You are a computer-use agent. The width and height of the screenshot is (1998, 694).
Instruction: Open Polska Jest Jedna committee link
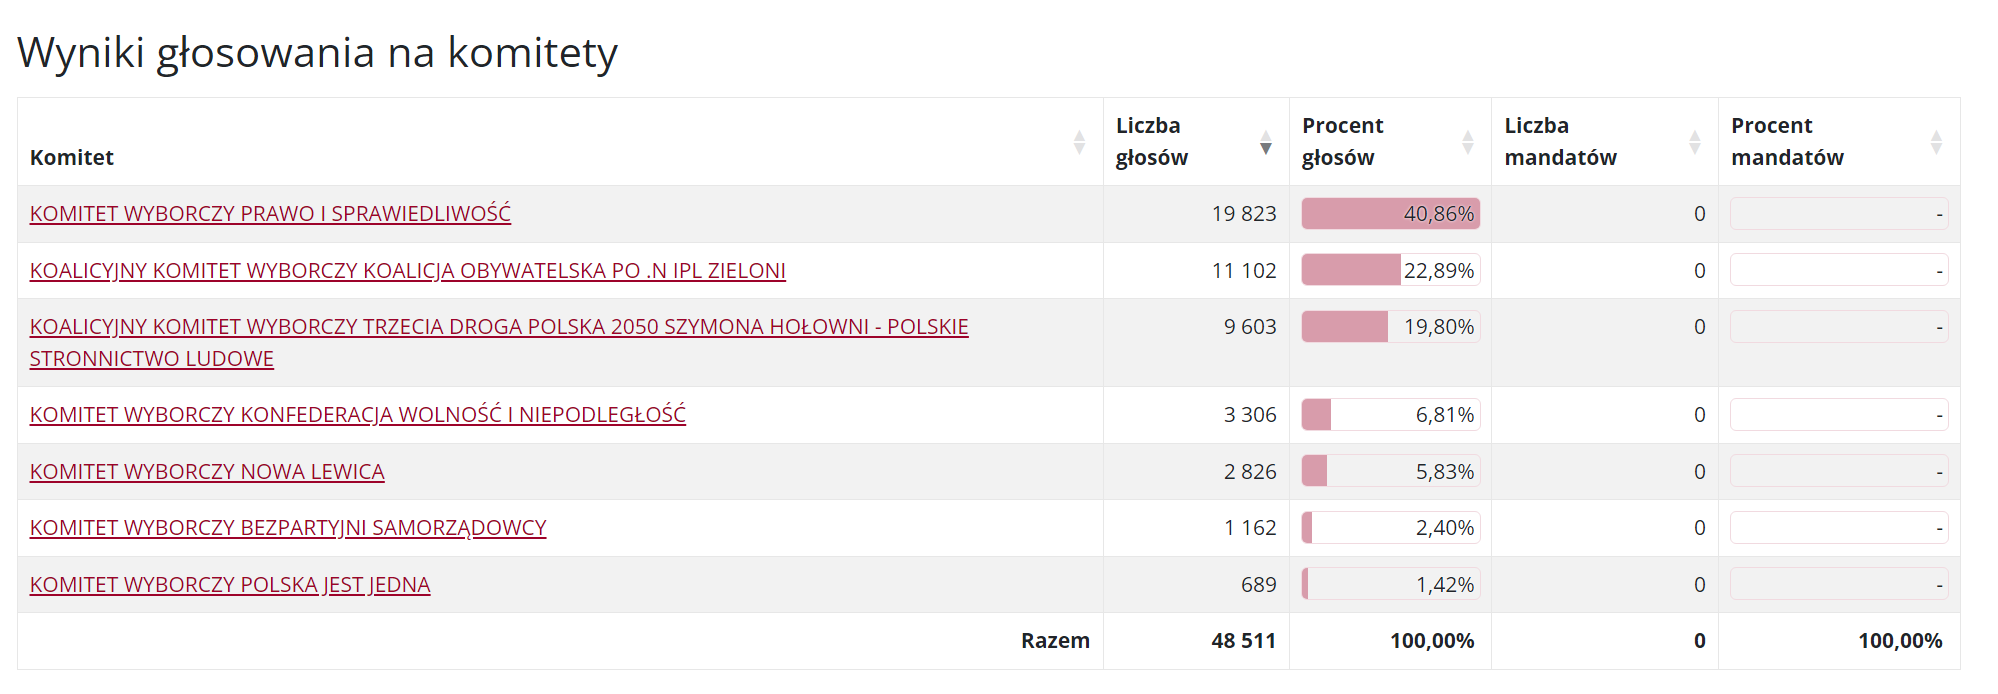(230, 585)
